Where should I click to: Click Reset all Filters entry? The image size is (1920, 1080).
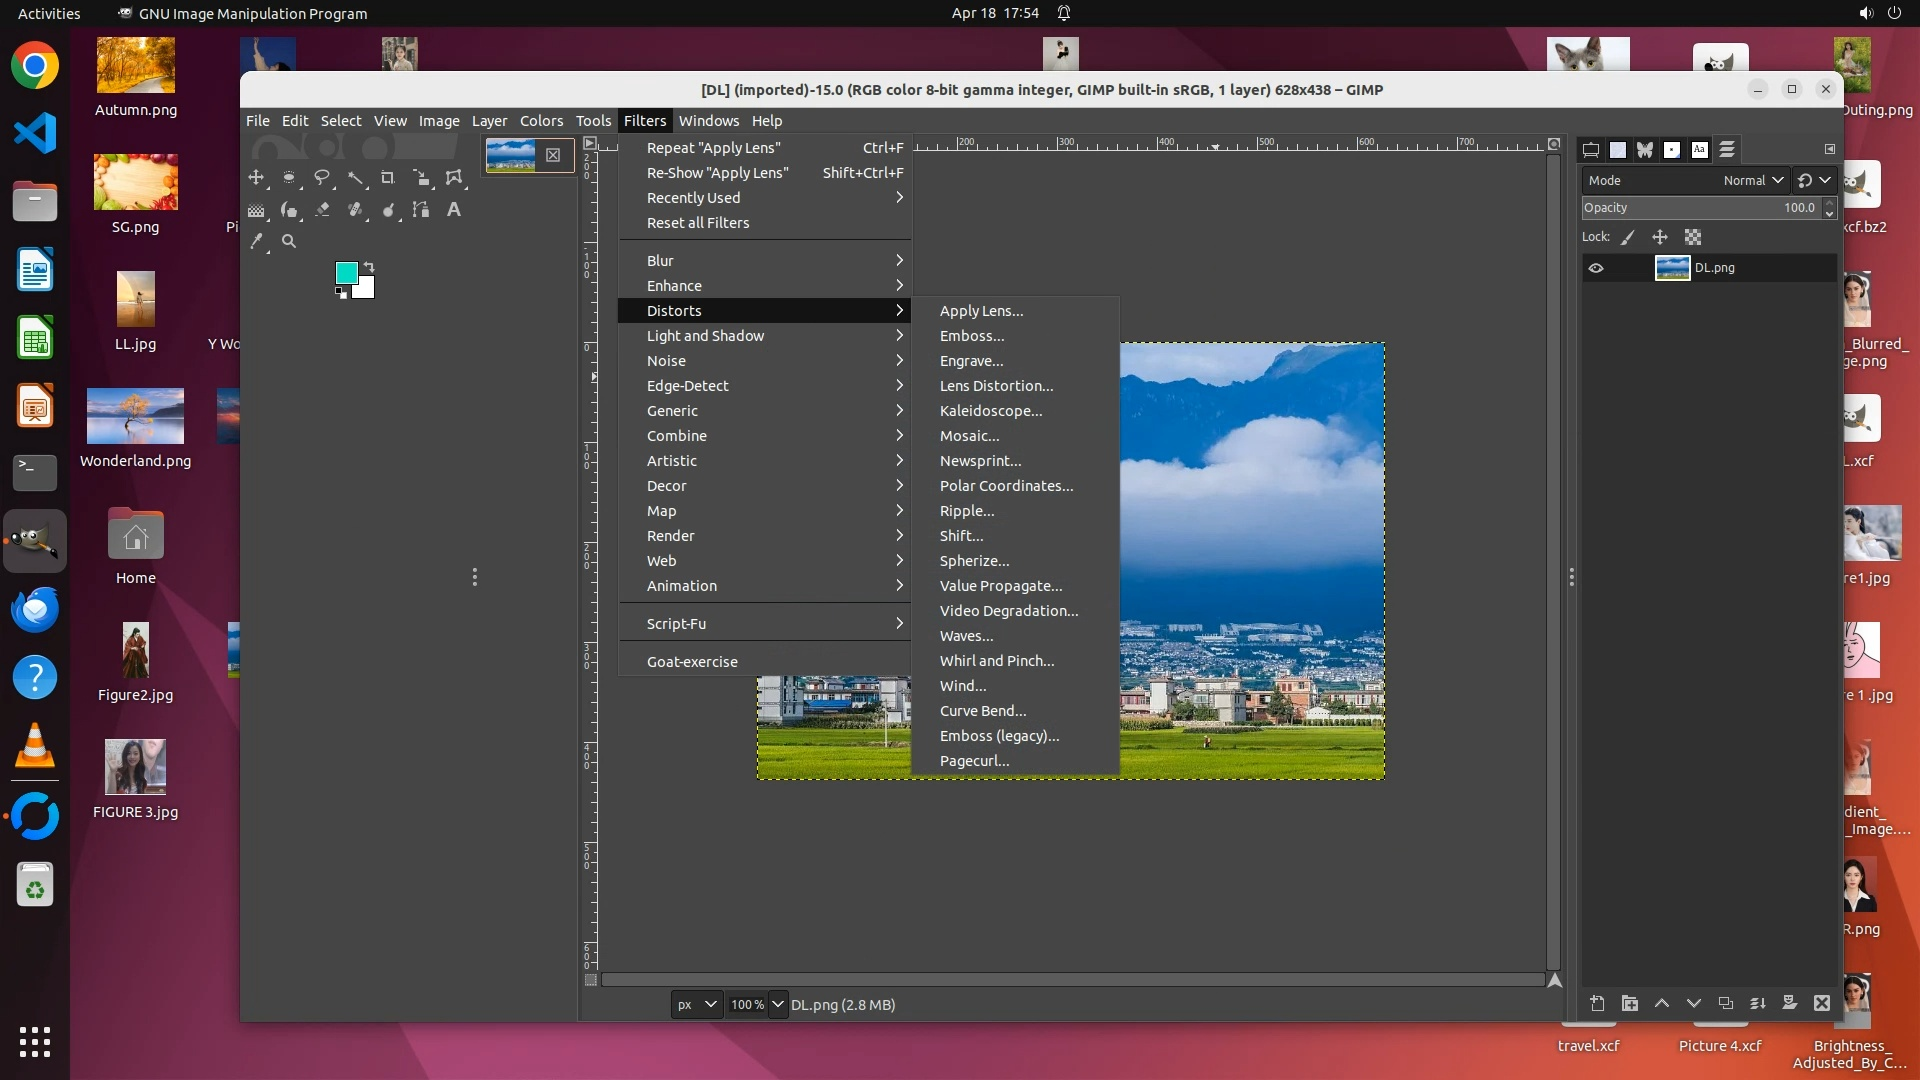(x=697, y=223)
